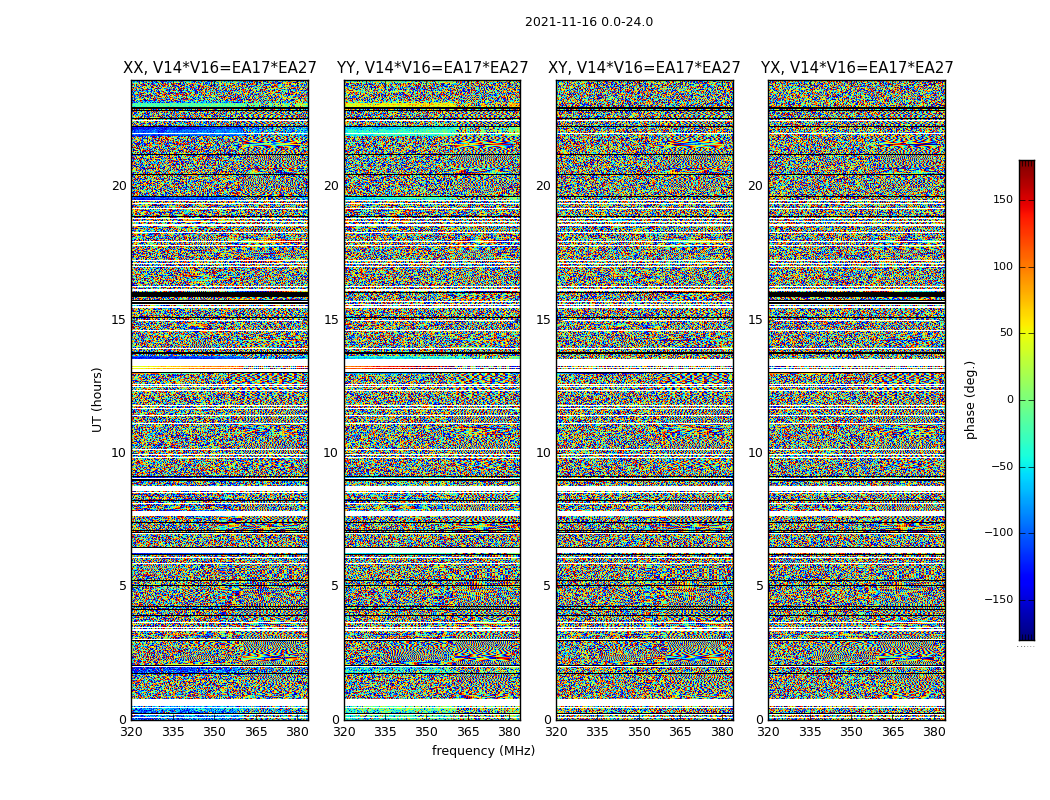
Task: Click the phase colorbar gradient strip
Action: click(x=1027, y=400)
